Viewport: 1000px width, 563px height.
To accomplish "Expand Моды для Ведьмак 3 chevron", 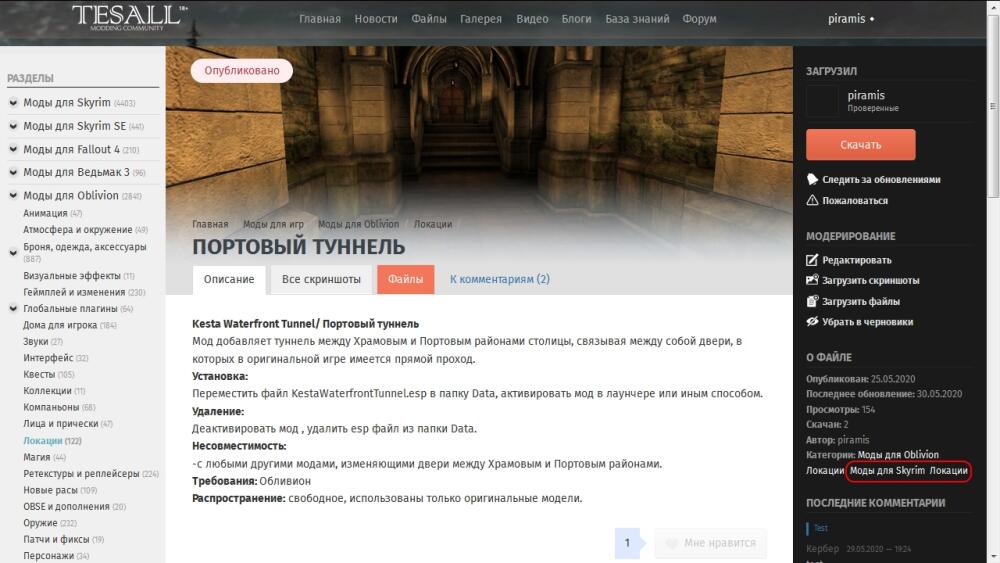I will pos(13,172).
